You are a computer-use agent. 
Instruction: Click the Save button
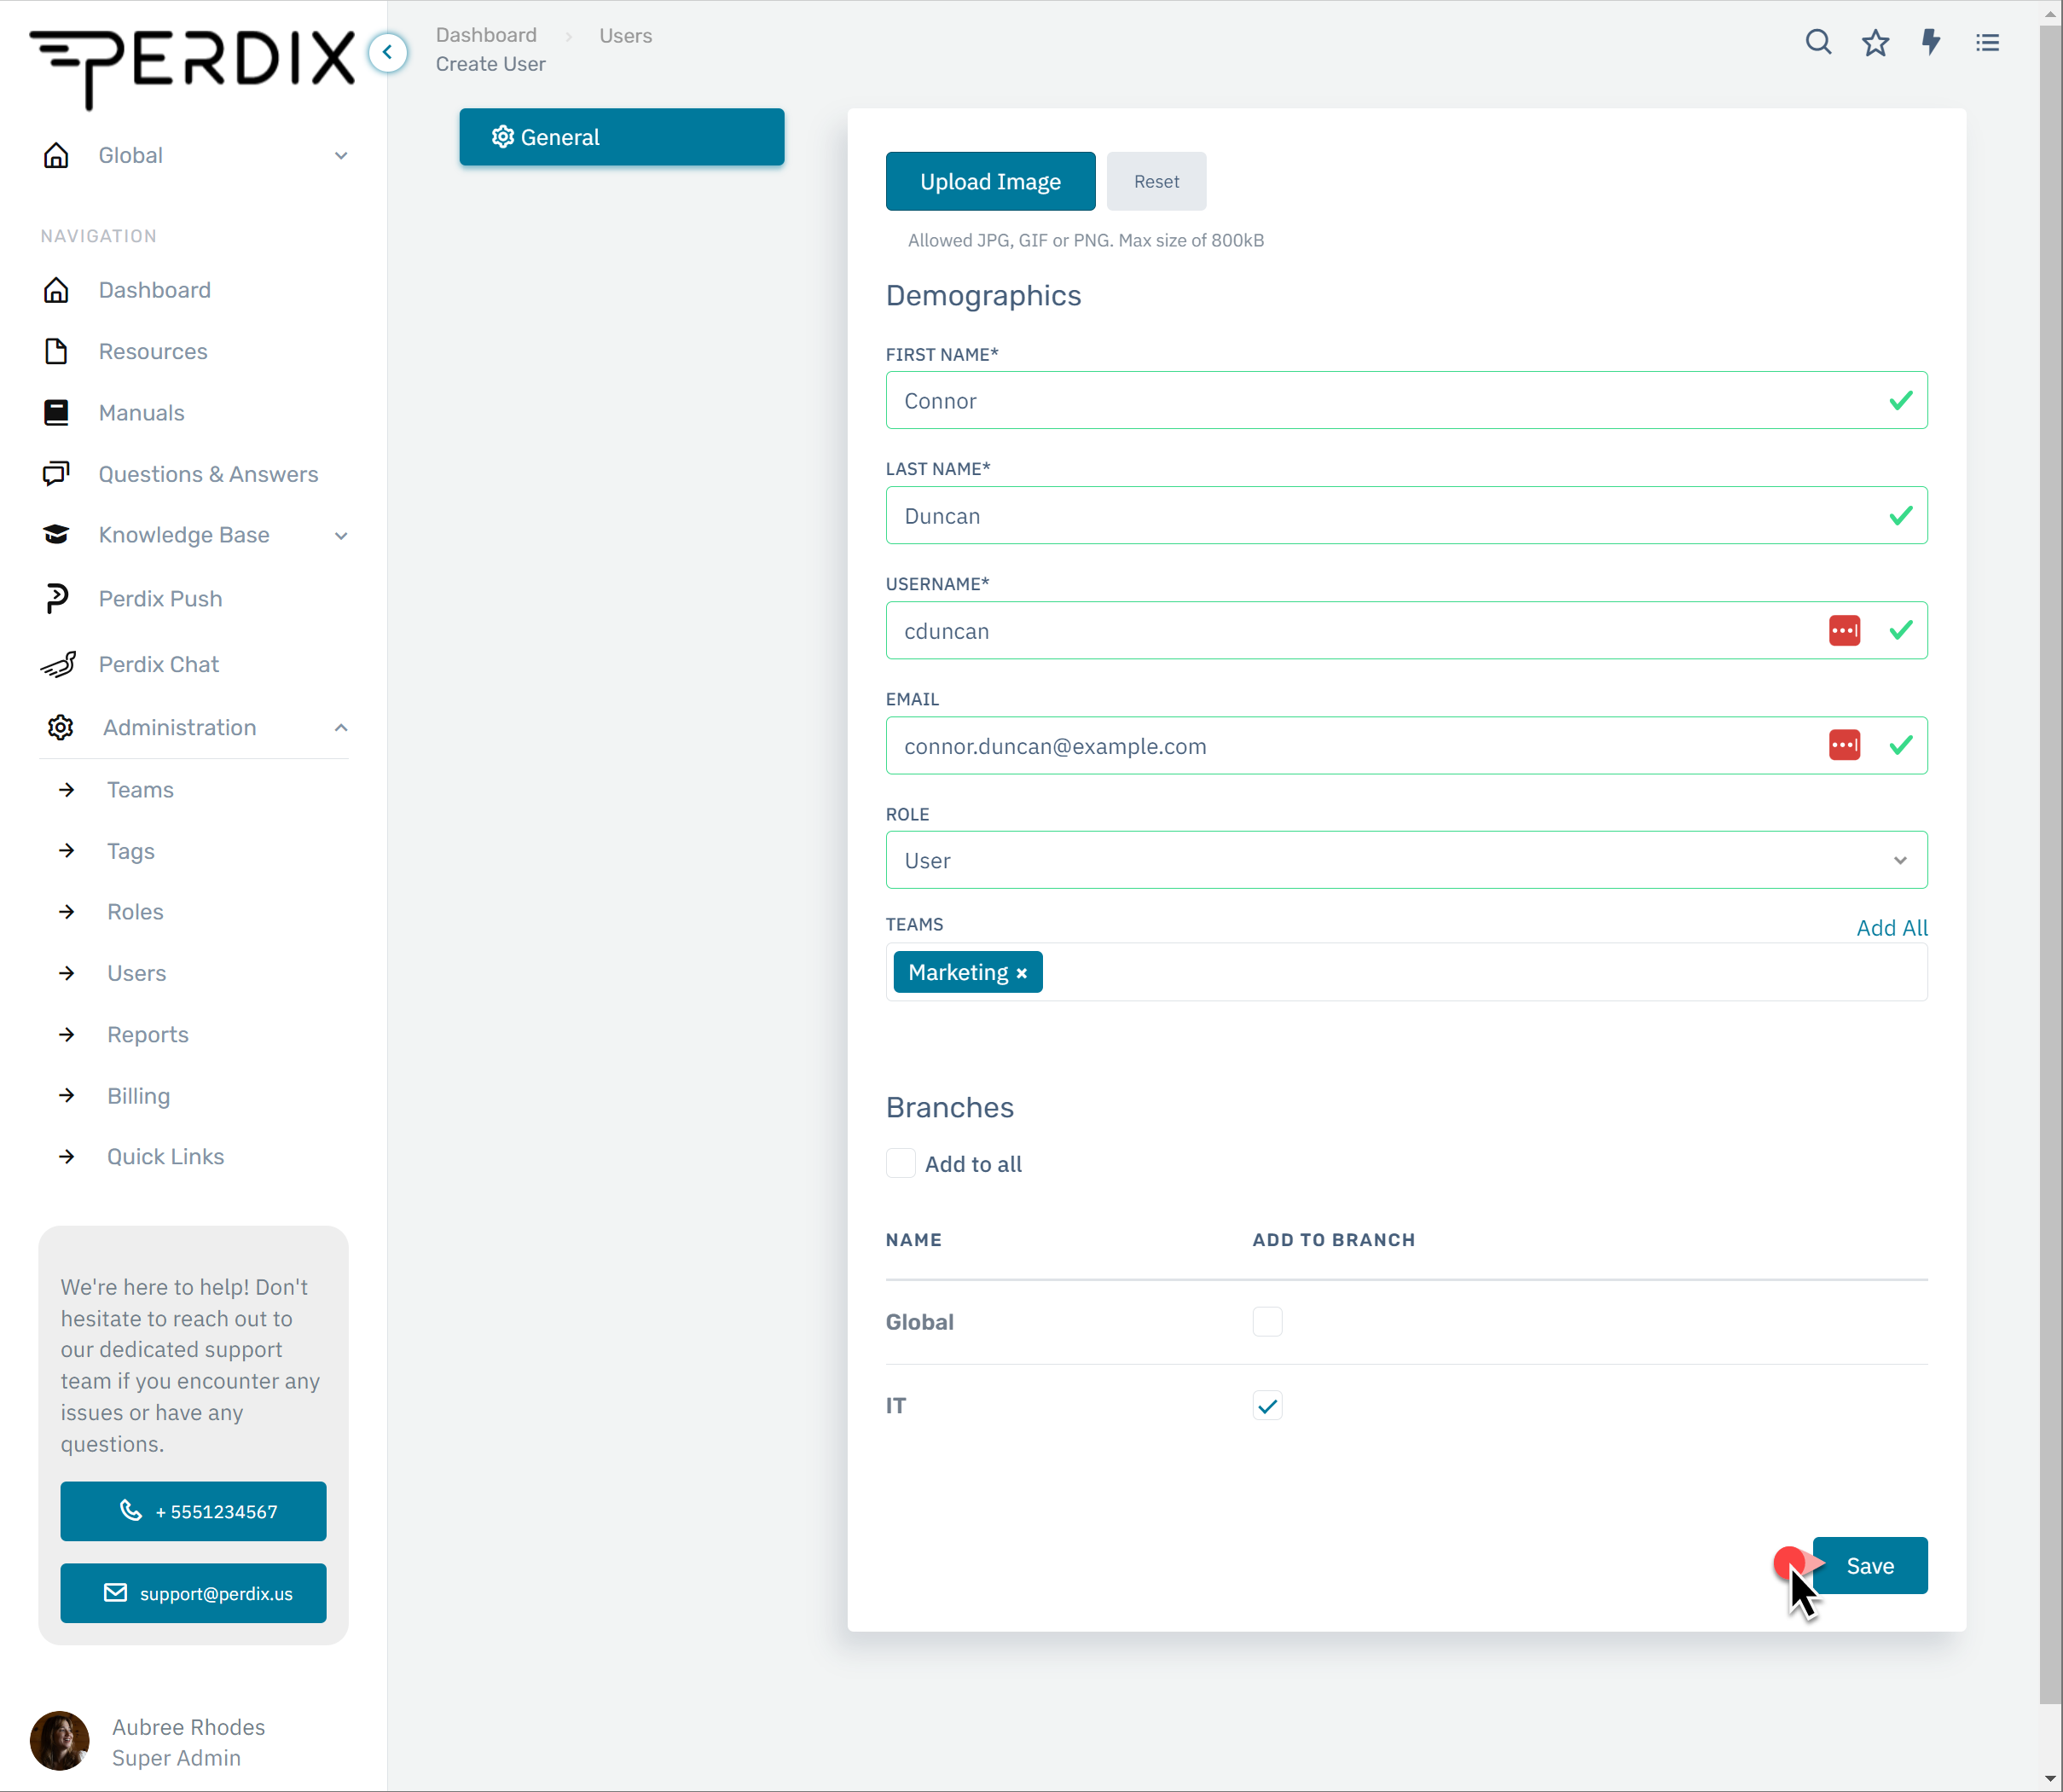click(1869, 1565)
